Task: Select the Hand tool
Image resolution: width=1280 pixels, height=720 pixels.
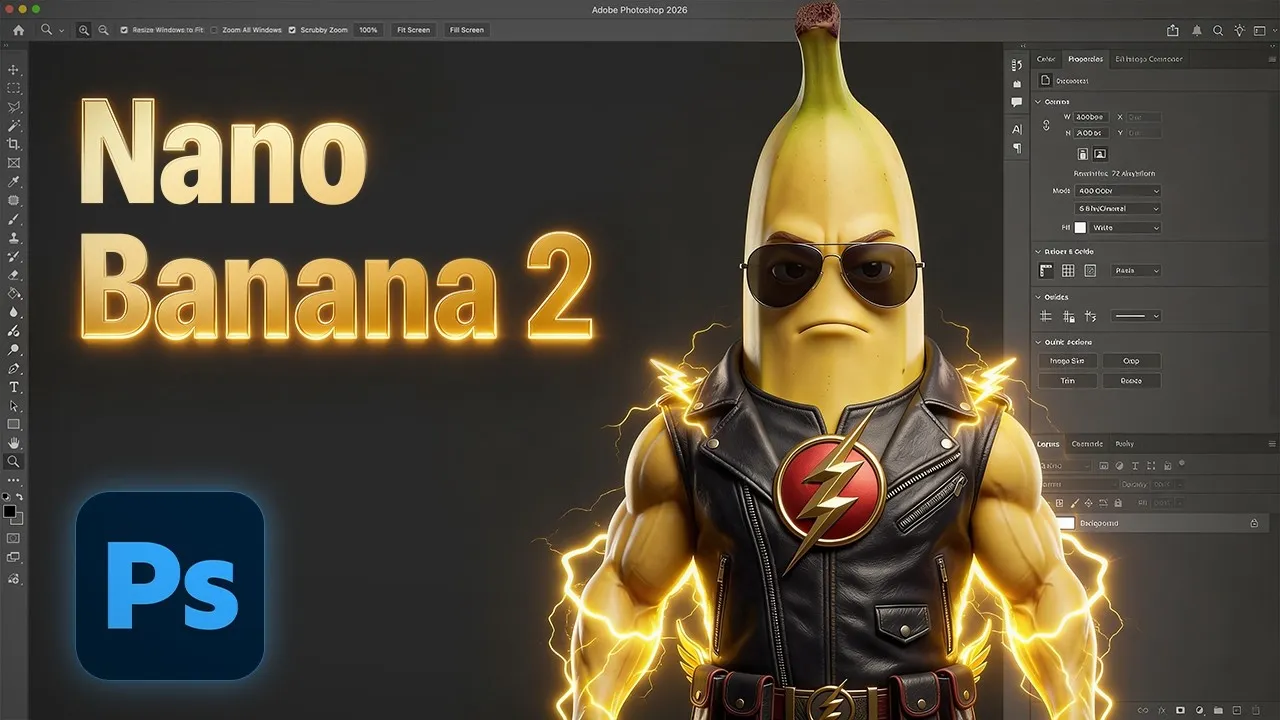Action: pyautogui.click(x=14, y=443)
